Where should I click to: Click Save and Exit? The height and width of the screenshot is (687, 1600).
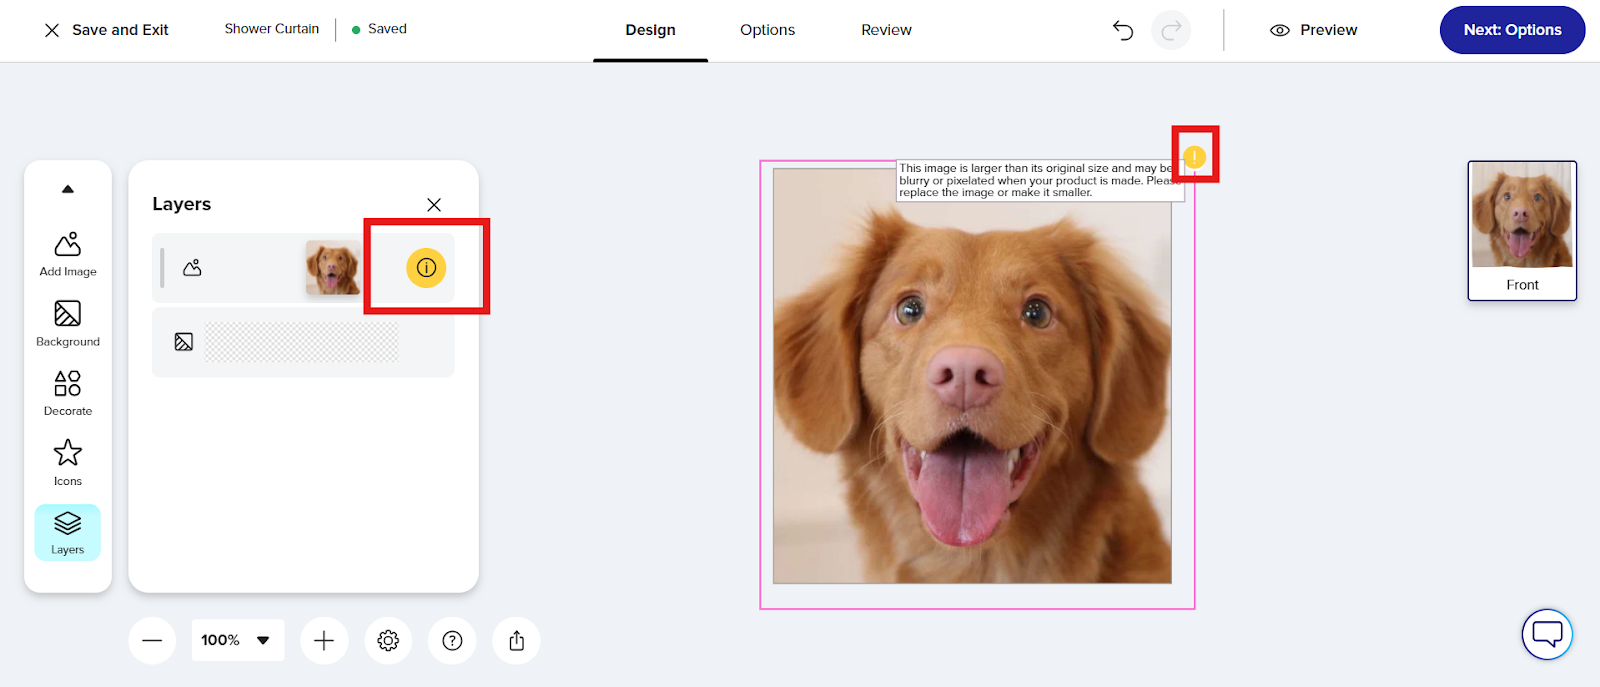[x=107, y=30]
